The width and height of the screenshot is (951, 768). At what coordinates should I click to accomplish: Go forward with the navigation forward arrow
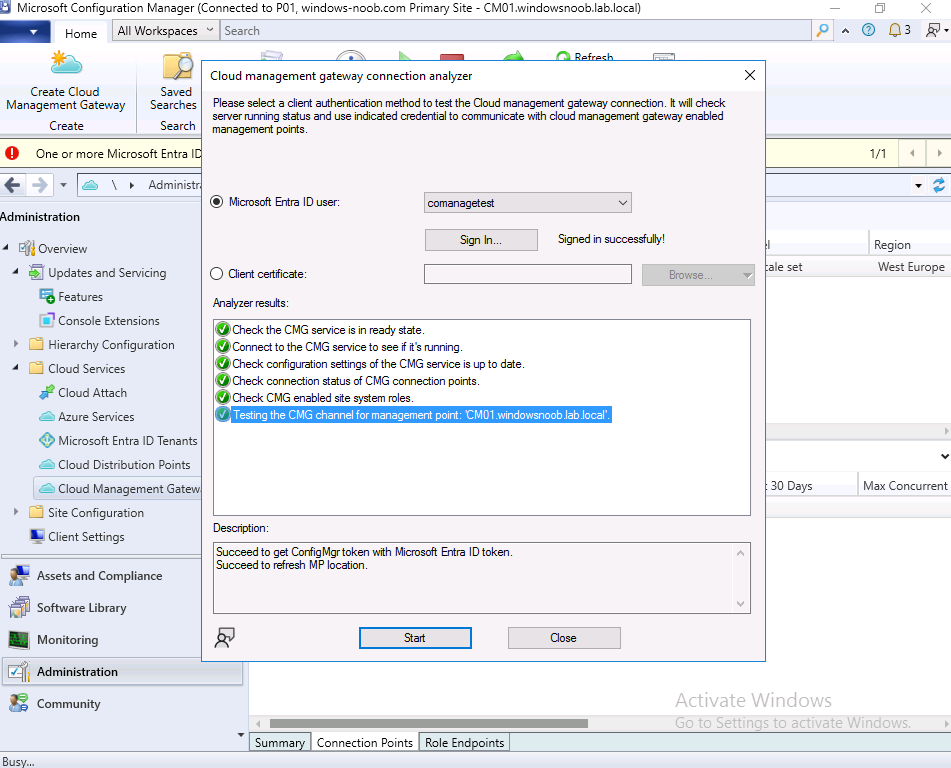(x=39, y=184)
